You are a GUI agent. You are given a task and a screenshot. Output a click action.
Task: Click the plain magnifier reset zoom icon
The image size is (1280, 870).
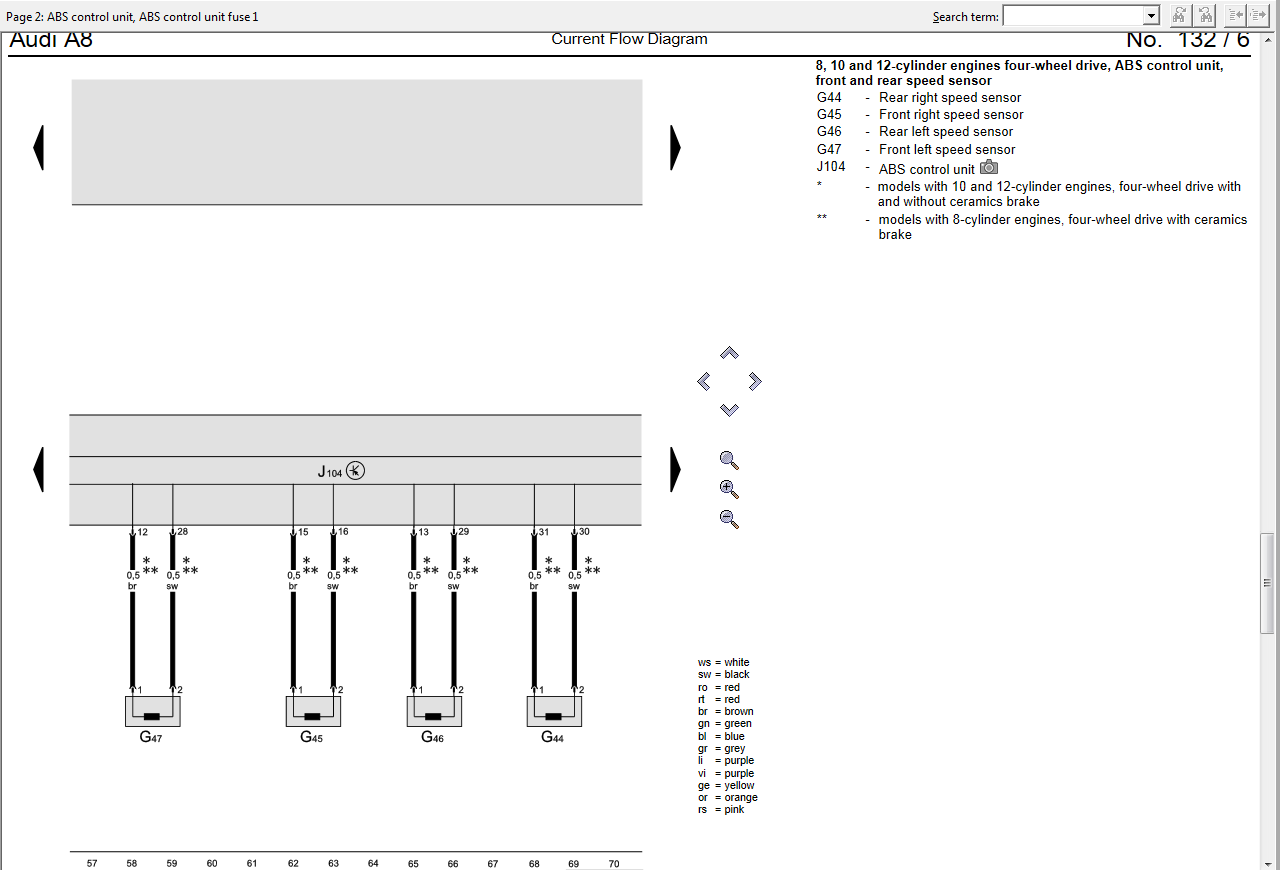point(729,460)
